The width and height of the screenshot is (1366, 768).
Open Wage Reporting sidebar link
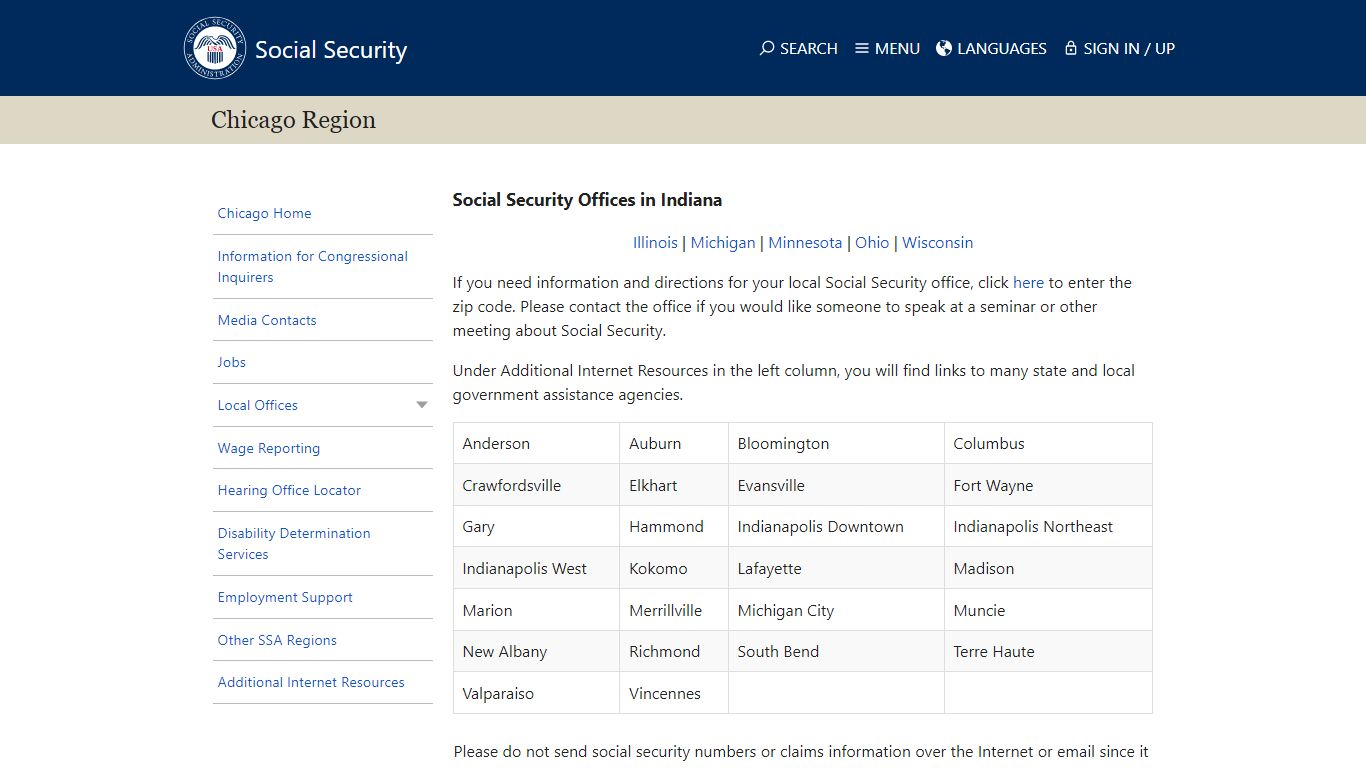click(x=269, y=448)
